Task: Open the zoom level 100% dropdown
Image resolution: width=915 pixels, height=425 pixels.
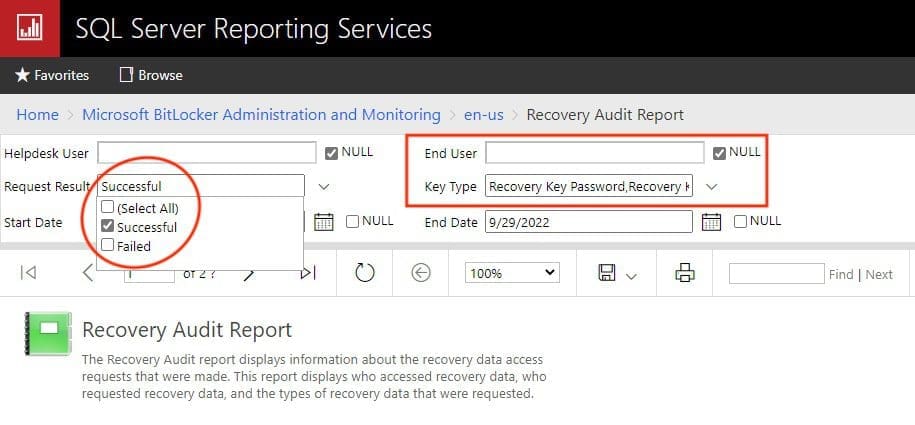Action: (x=511, y=273)
